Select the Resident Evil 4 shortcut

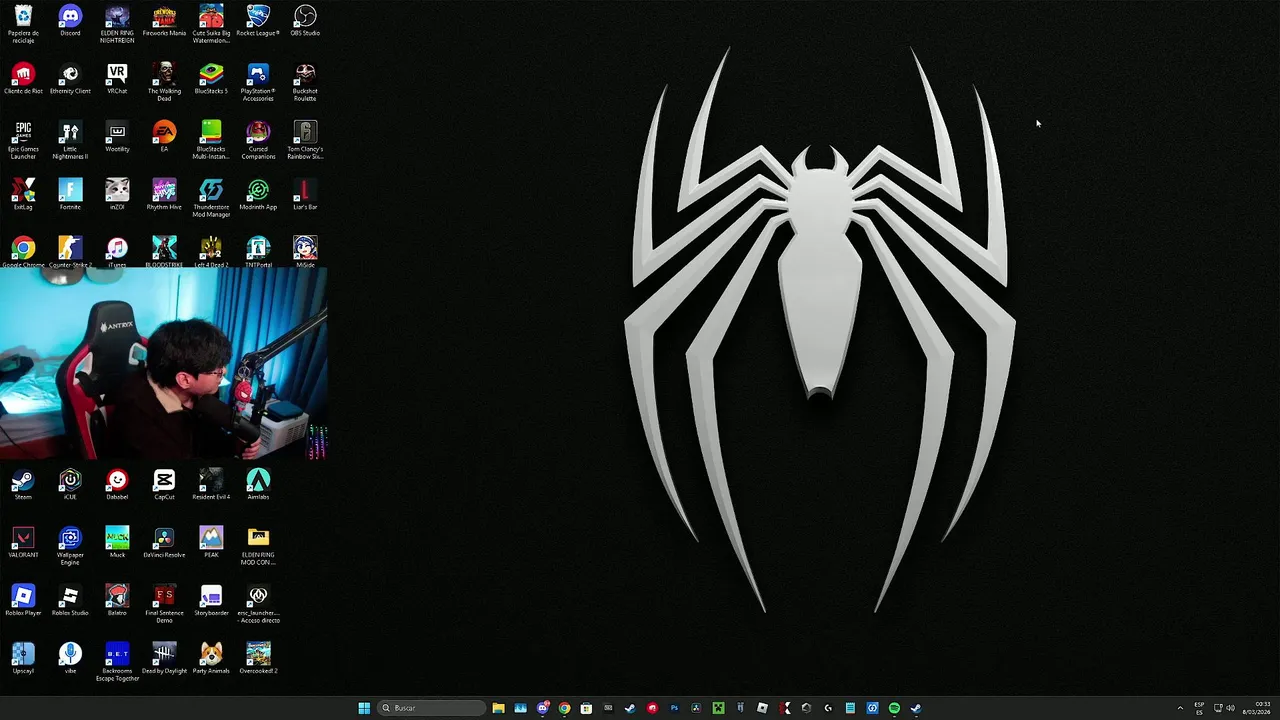point(211,485)
